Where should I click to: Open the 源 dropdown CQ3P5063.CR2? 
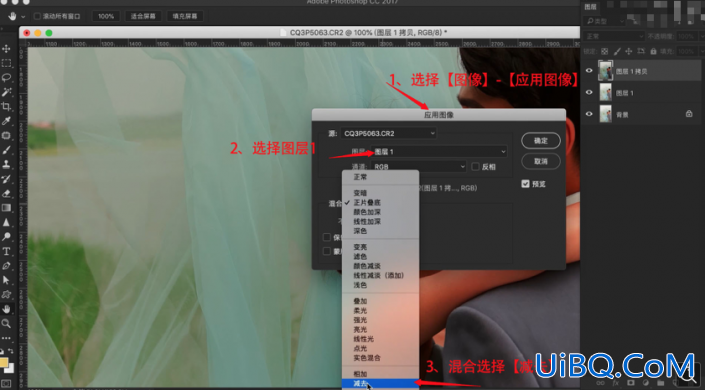pyautogui.click(x=388, y=133)
